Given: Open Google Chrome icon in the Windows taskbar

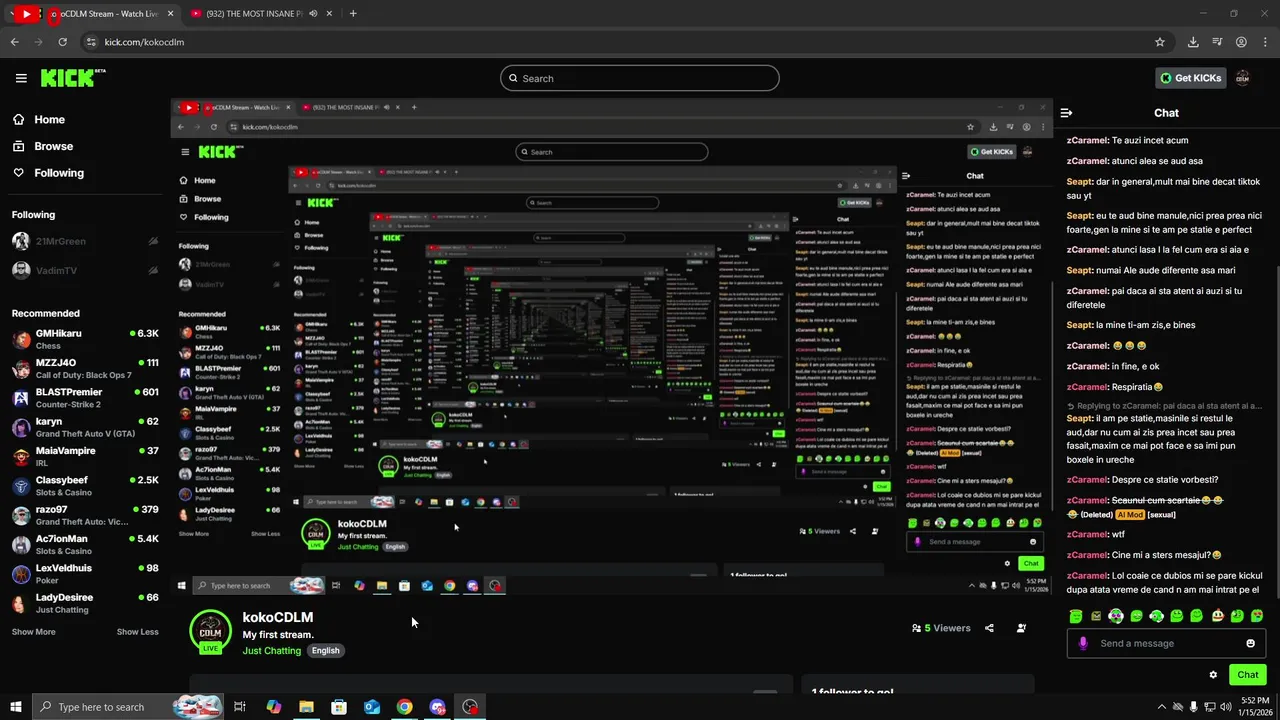Looking at the screenshot, I should [x=404, y=707].
